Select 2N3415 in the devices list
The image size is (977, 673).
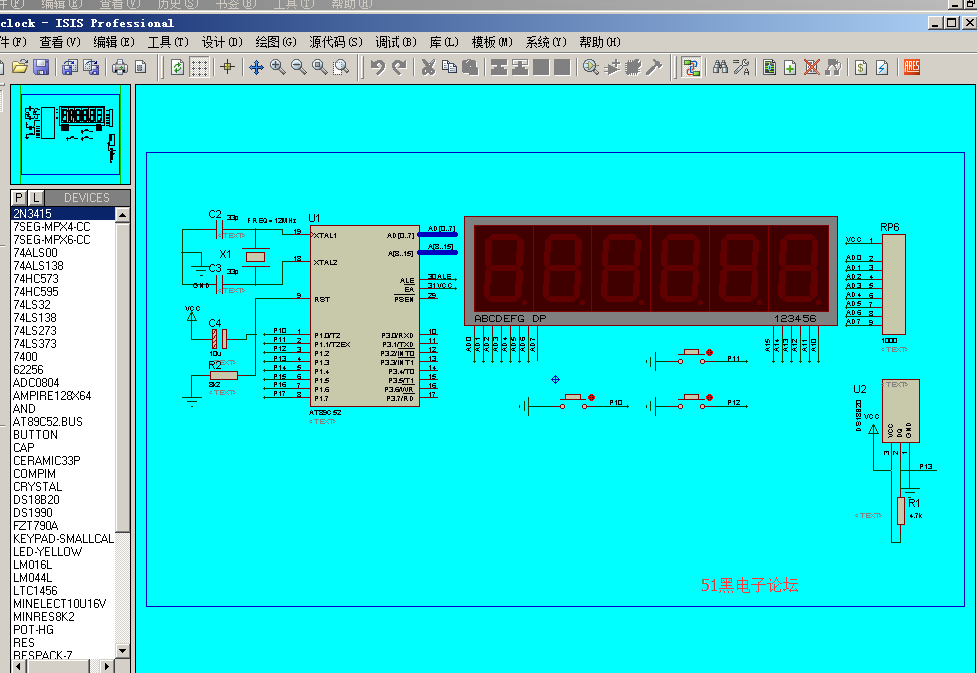pyautogui.click(x=63, y=214)
